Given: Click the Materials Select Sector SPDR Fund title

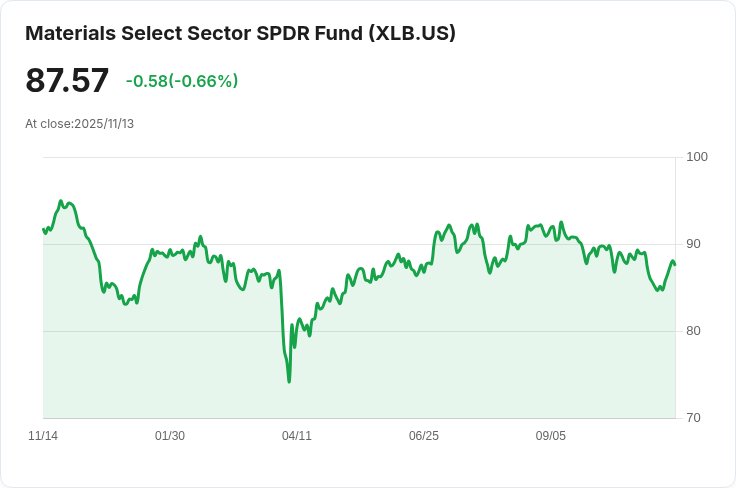Looking at the screenshot, I should pos(240,33).
